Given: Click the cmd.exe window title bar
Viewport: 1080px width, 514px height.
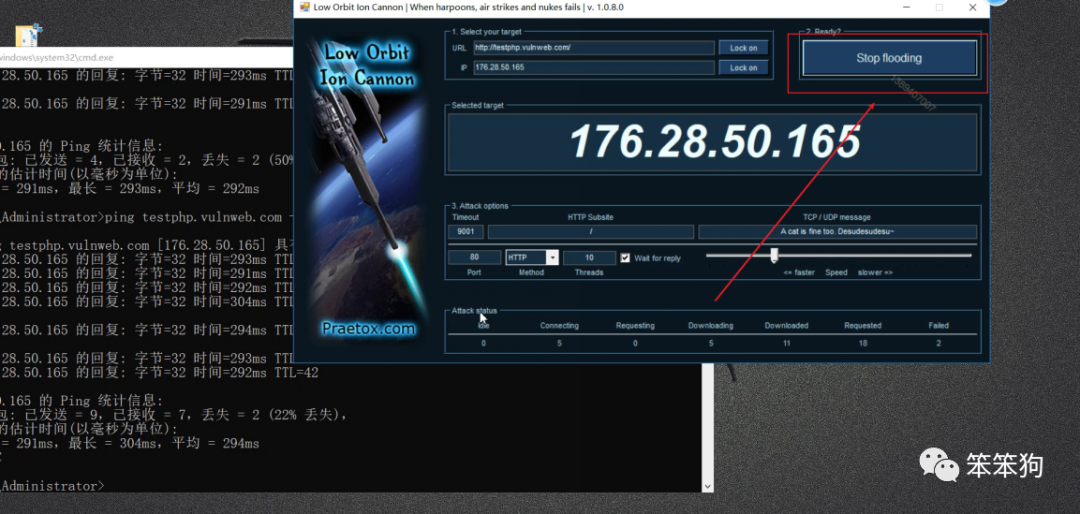Looking at the screenshot, I should [x=146, y=57].
